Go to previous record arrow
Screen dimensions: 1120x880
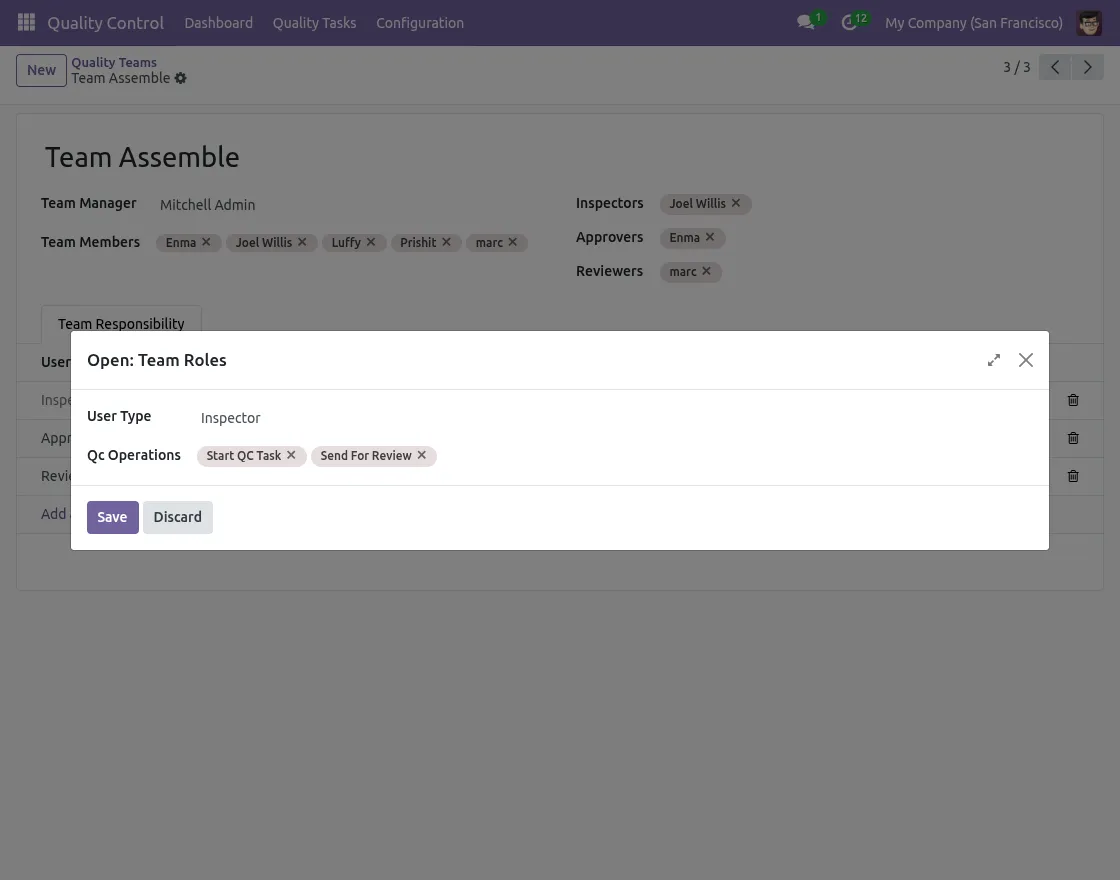click(1055, 67)
